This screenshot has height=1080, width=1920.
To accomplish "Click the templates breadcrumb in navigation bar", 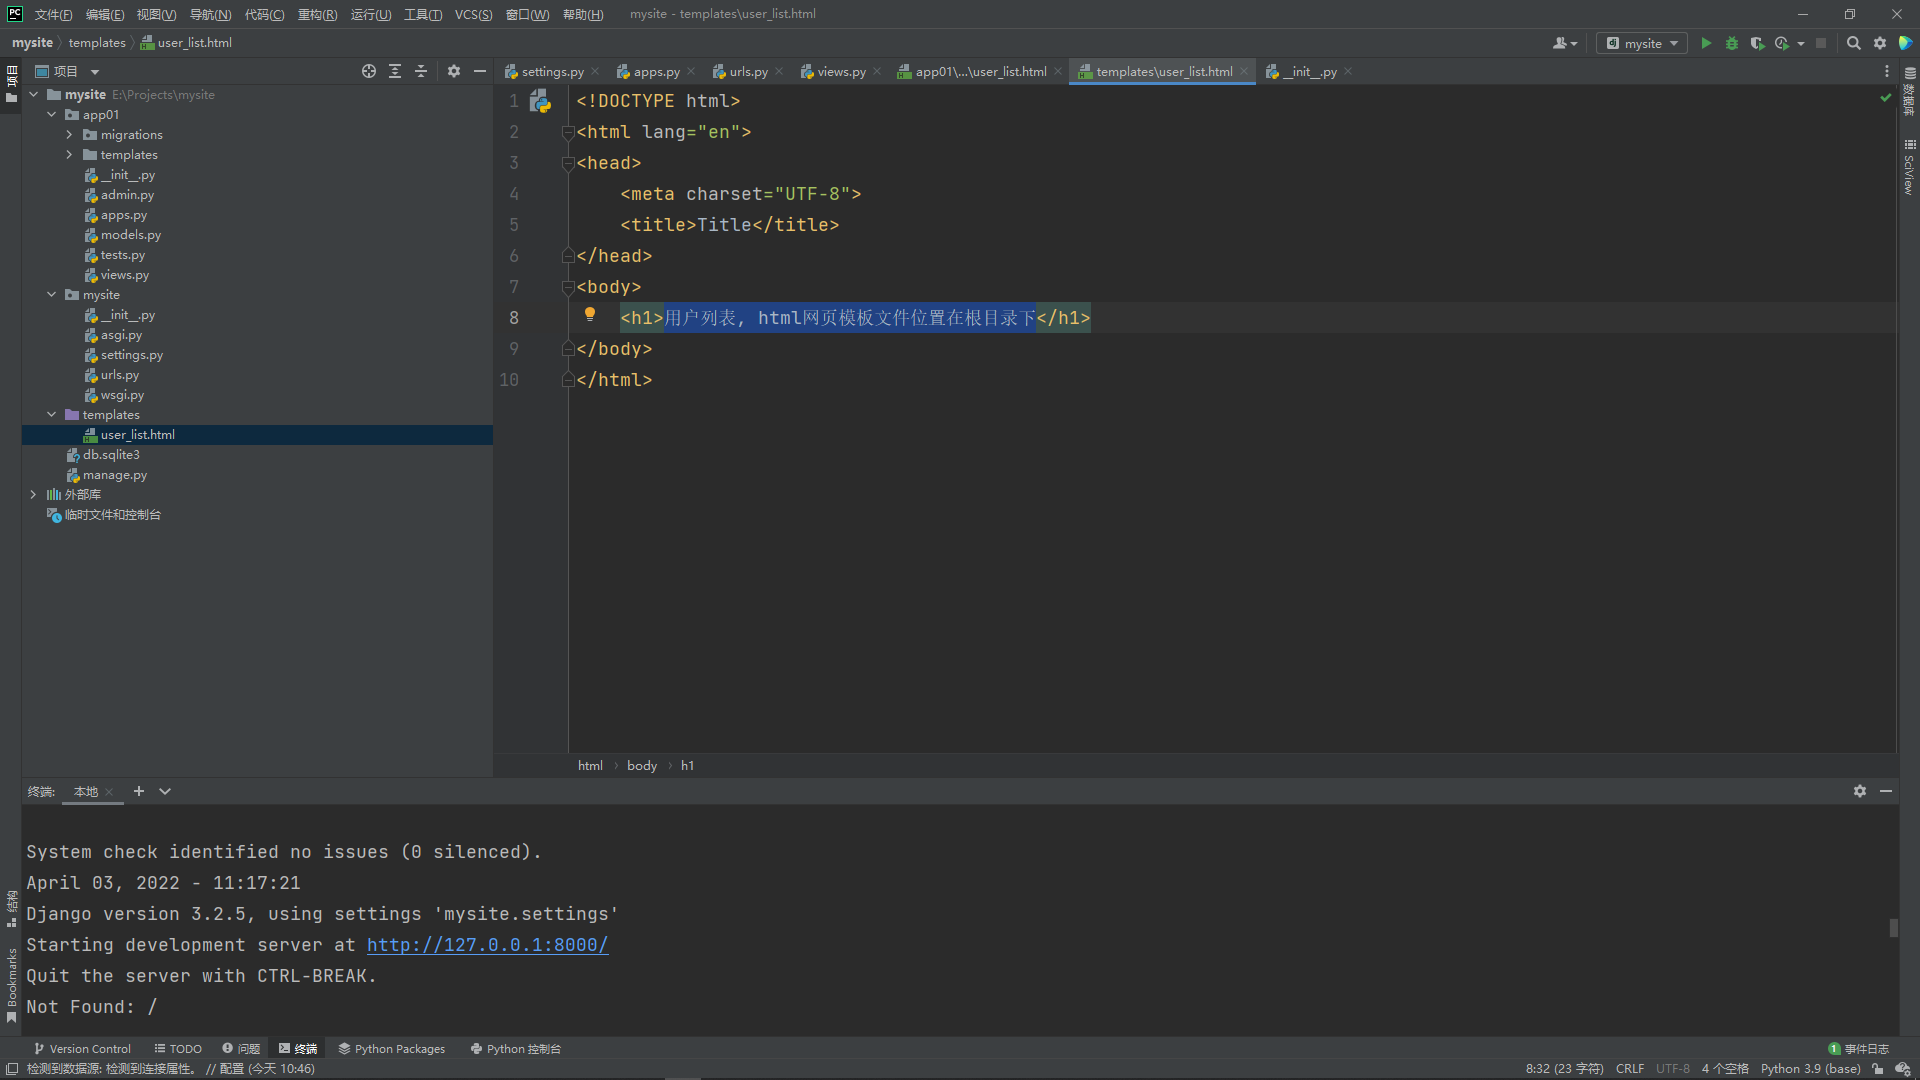I will (97, 43).
